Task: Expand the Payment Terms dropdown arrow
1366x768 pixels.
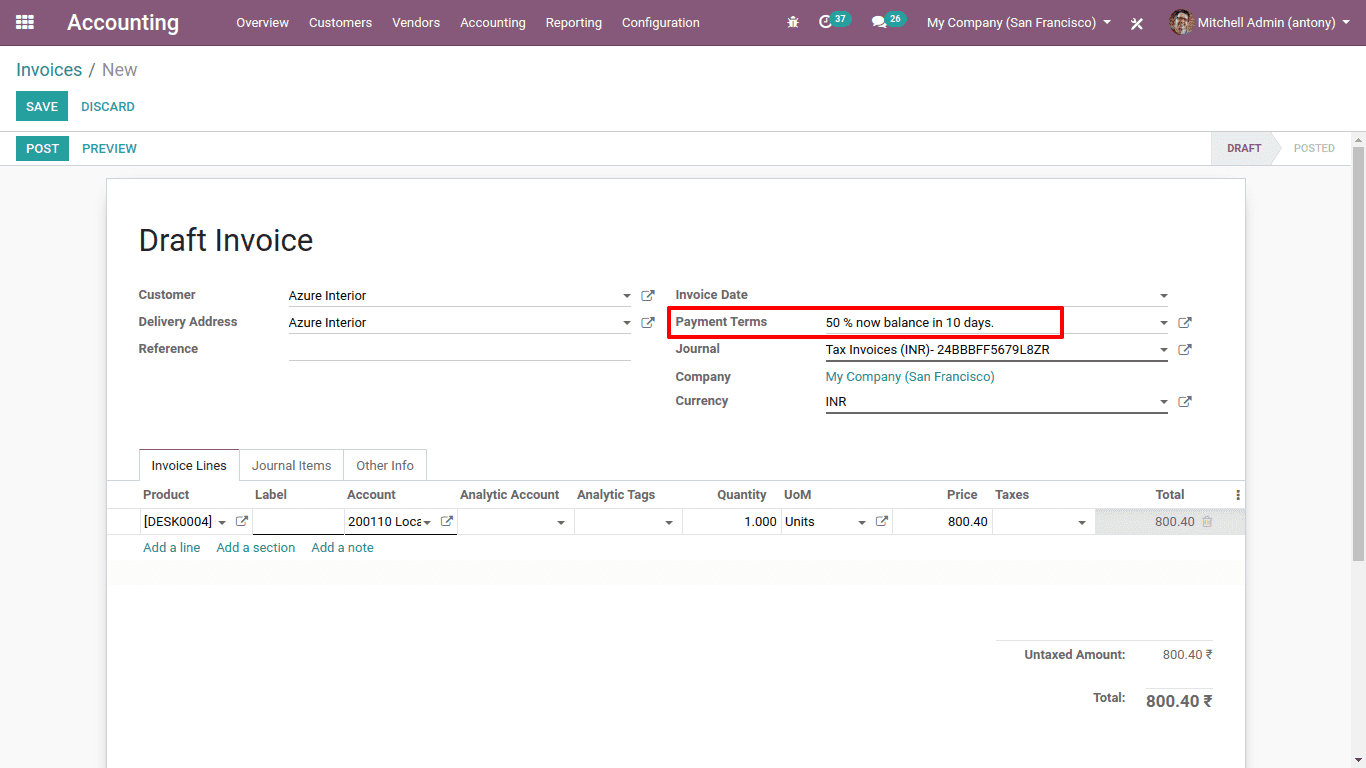Action: (1163, 323)
